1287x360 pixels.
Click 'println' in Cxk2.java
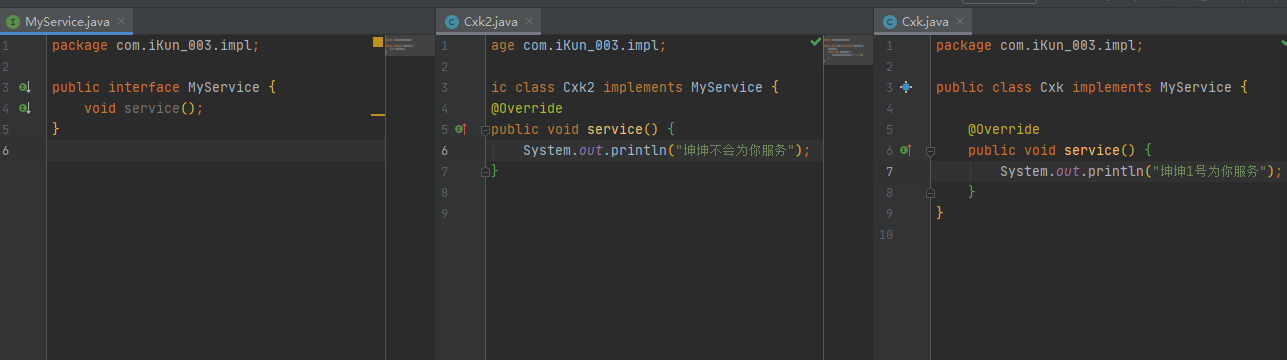tap(638, 150)
